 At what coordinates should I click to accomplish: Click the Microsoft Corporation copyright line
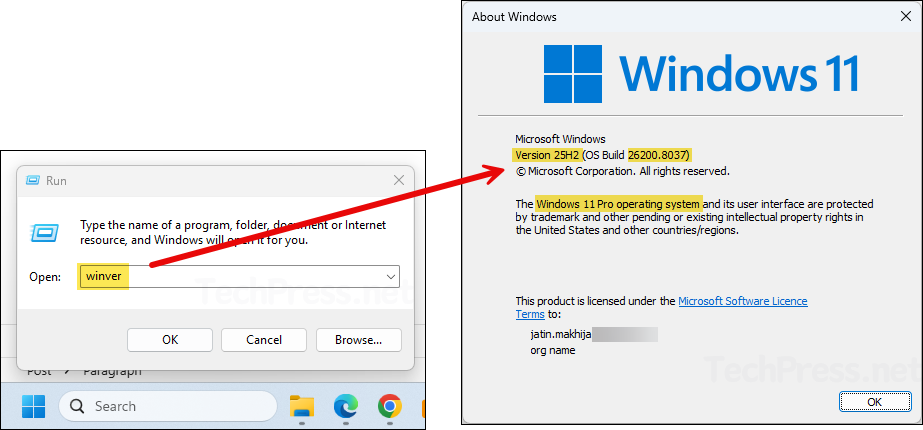[623, 171]
